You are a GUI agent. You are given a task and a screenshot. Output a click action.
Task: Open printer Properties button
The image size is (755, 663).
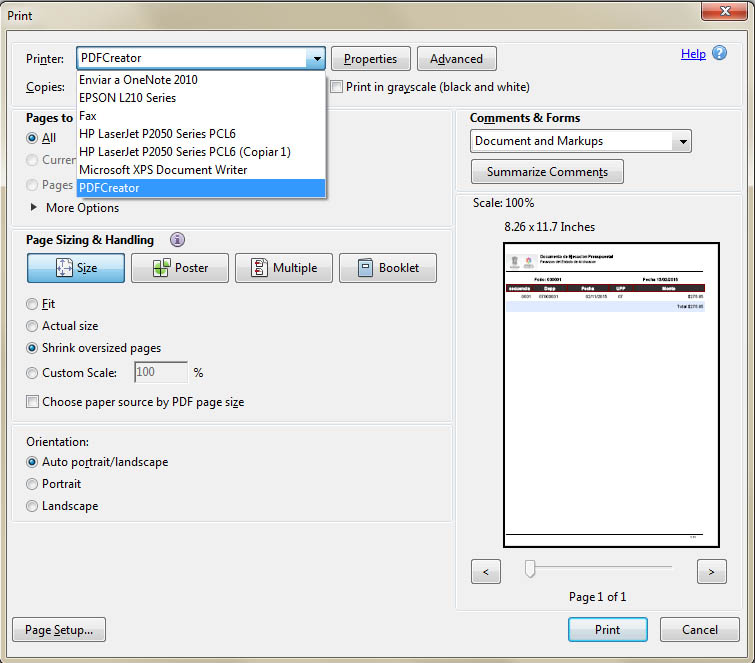point(371,59)
